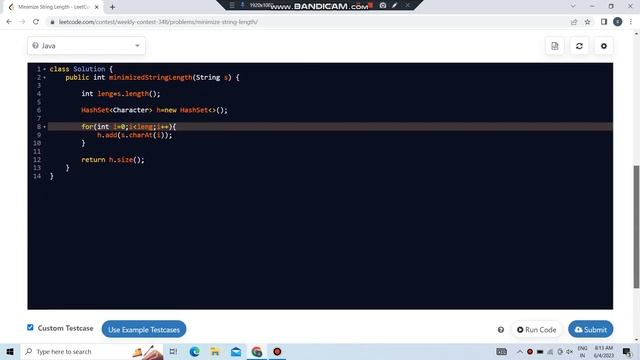Open the notification center icon
Image resolution: width=640 pixels, height=360 pixels.
click(627, 351)
